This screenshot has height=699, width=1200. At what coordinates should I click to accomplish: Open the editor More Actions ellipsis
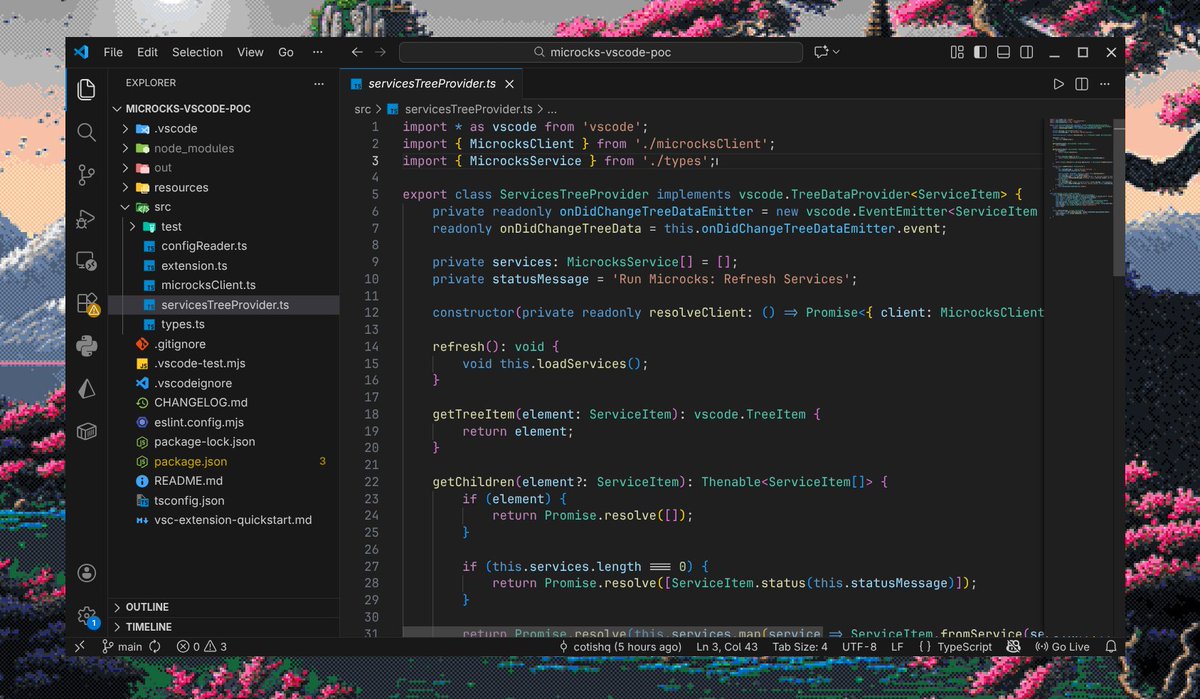coord(1103,84)
